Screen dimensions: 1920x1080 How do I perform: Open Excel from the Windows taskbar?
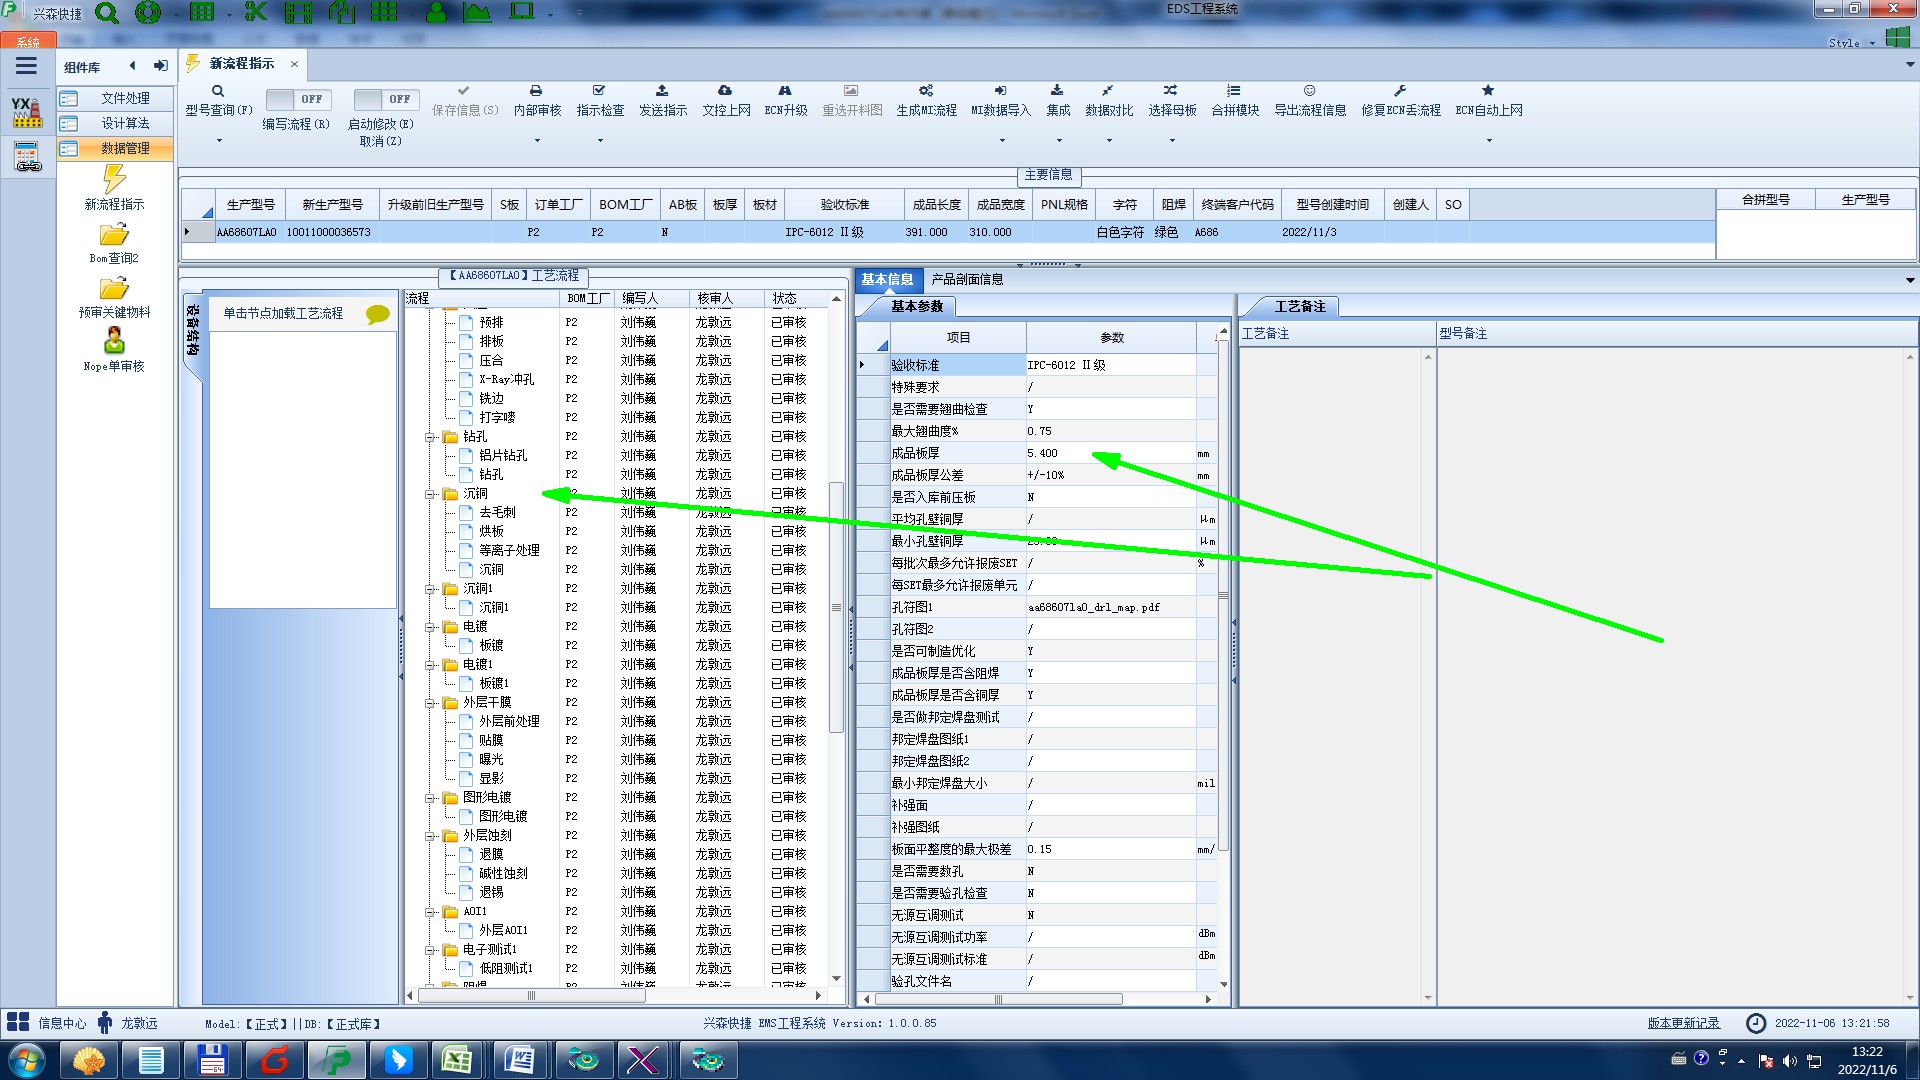click(x=457, y=1060)
